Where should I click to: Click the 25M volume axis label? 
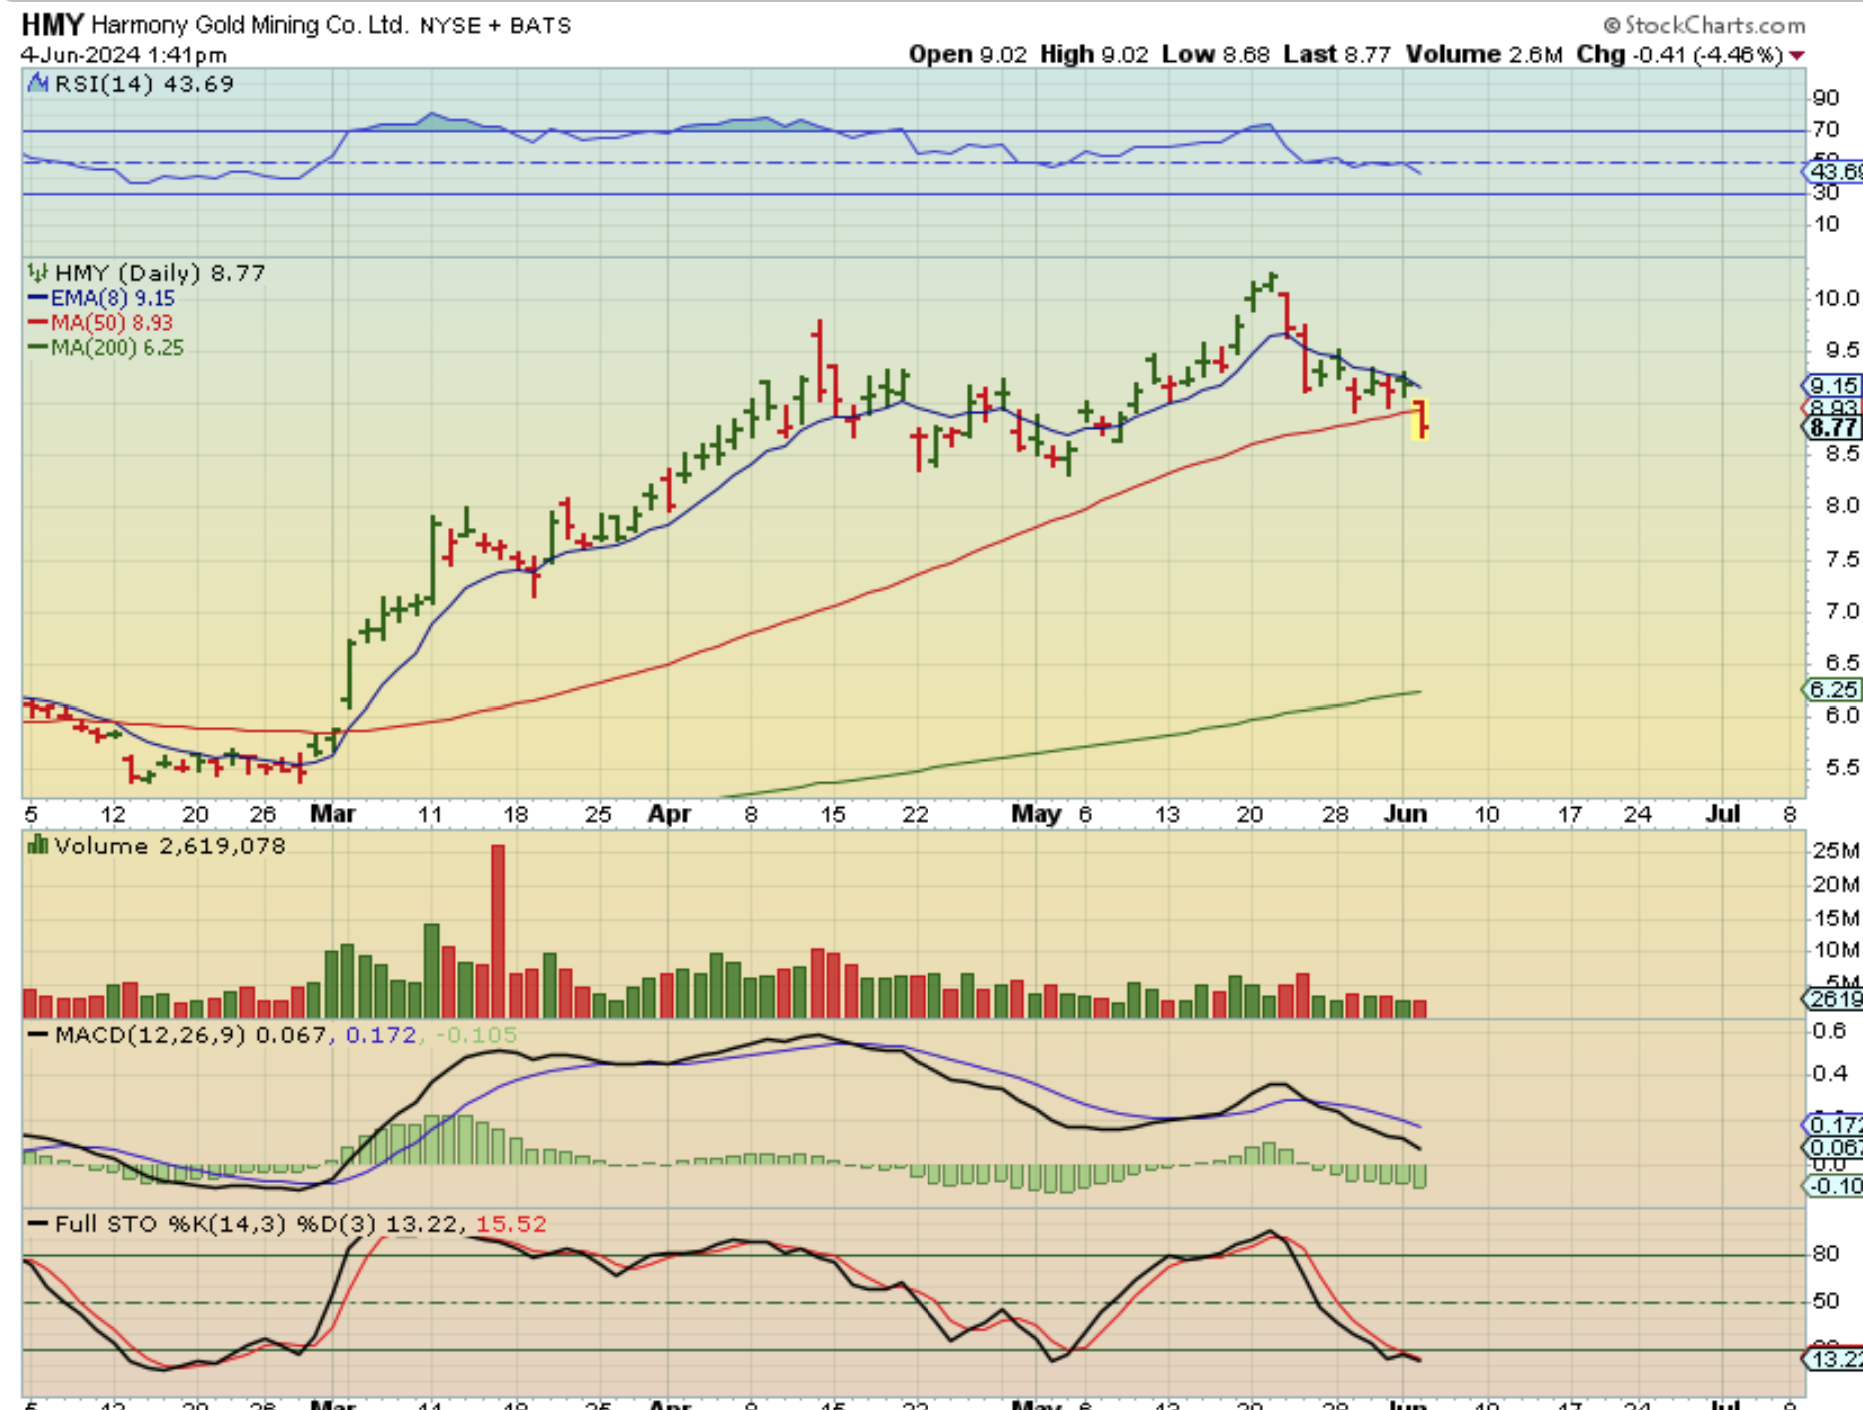pyautogui.click(x=1836, y=851)
